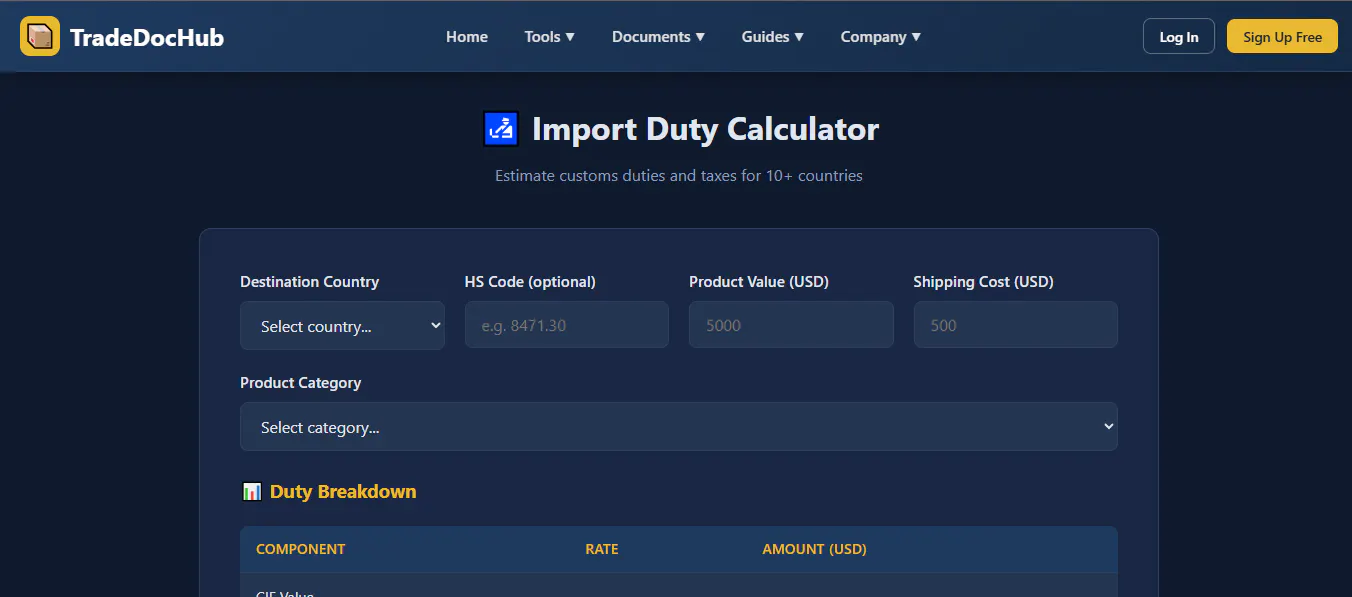Screen dimensions: 1352x597
Task: Expand the Company menu
Action: point(880,37)
